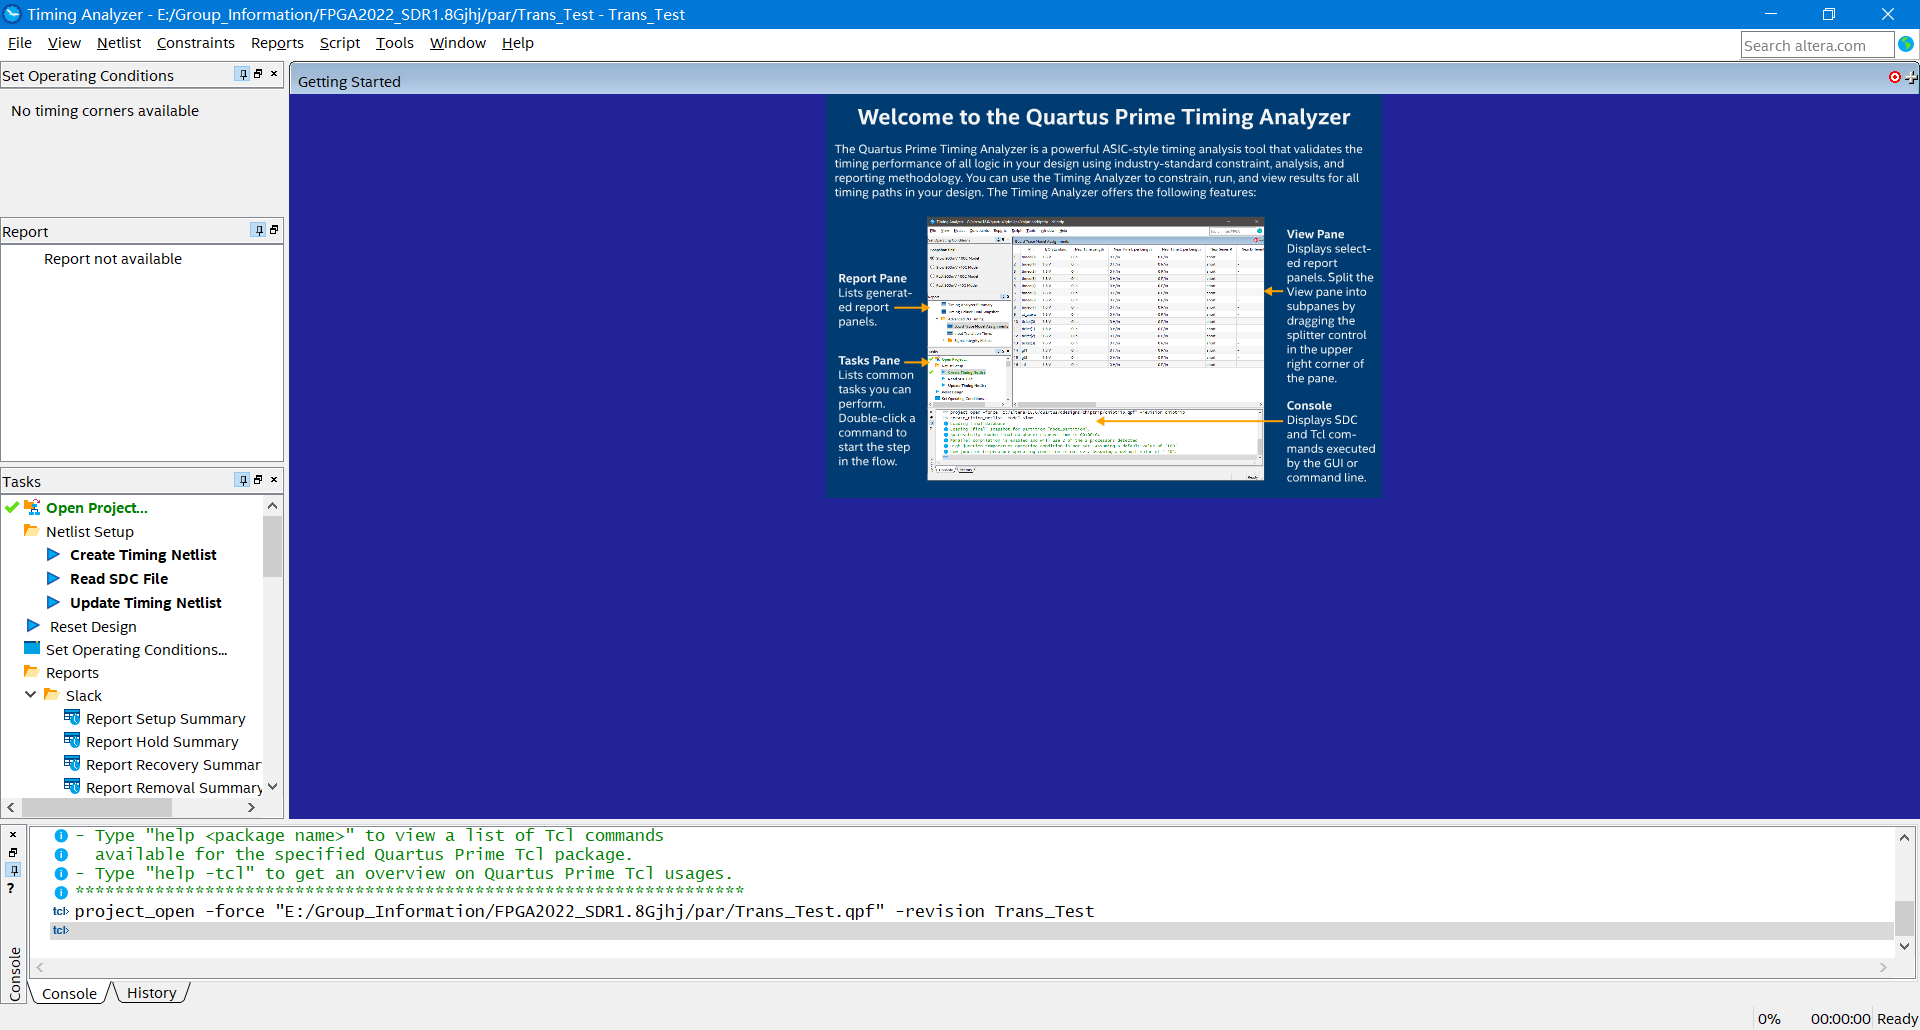Open the View menu
This screenshot has height=1030, width=1920.
(64, 43)
